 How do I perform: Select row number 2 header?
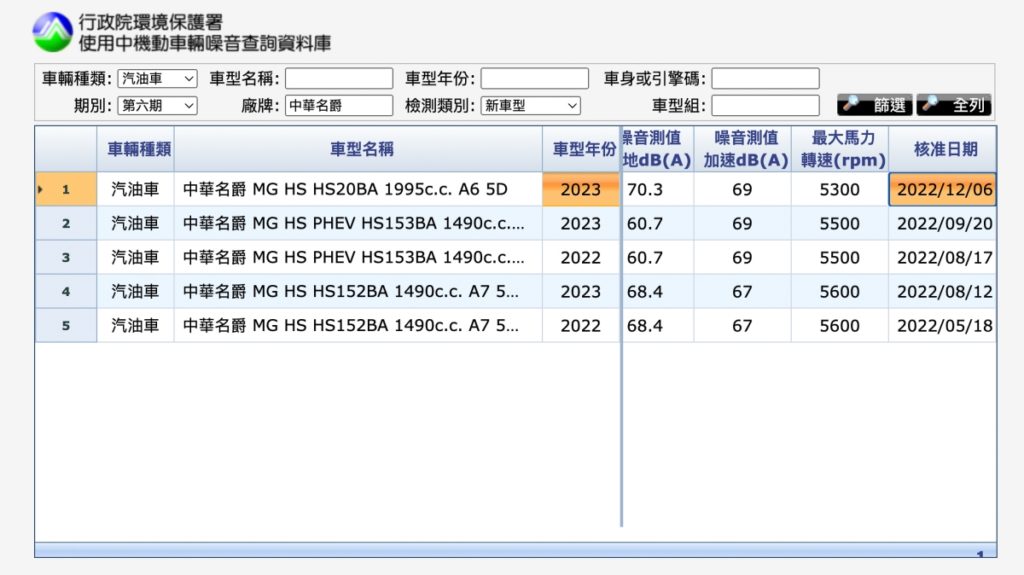click(x=66, y=223)
